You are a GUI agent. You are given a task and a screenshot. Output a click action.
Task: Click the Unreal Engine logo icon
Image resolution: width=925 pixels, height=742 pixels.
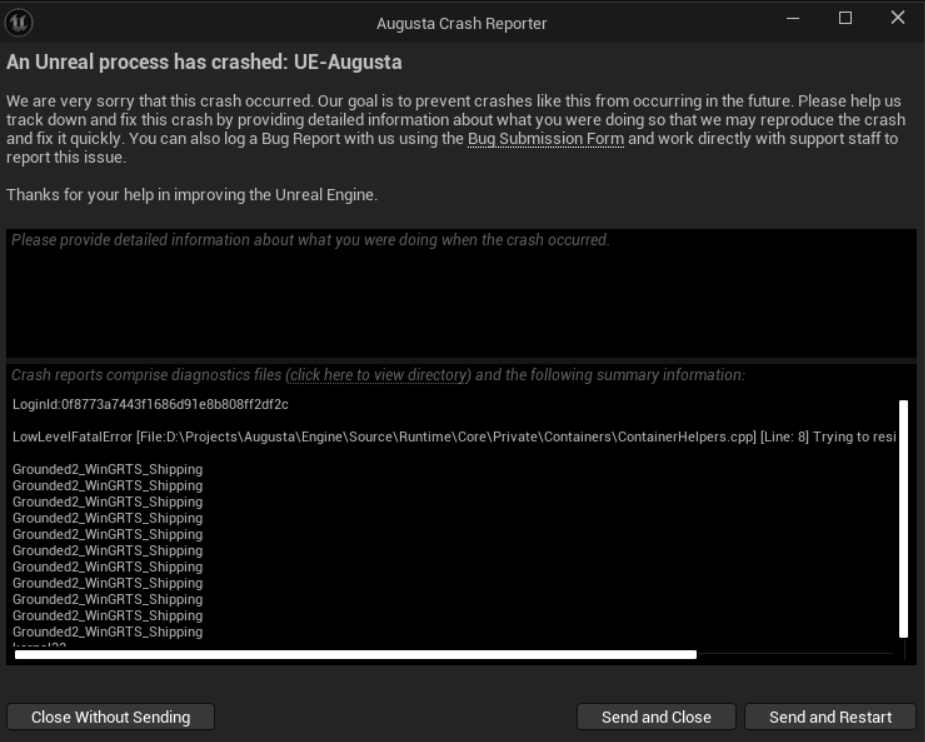click(19, 23)
